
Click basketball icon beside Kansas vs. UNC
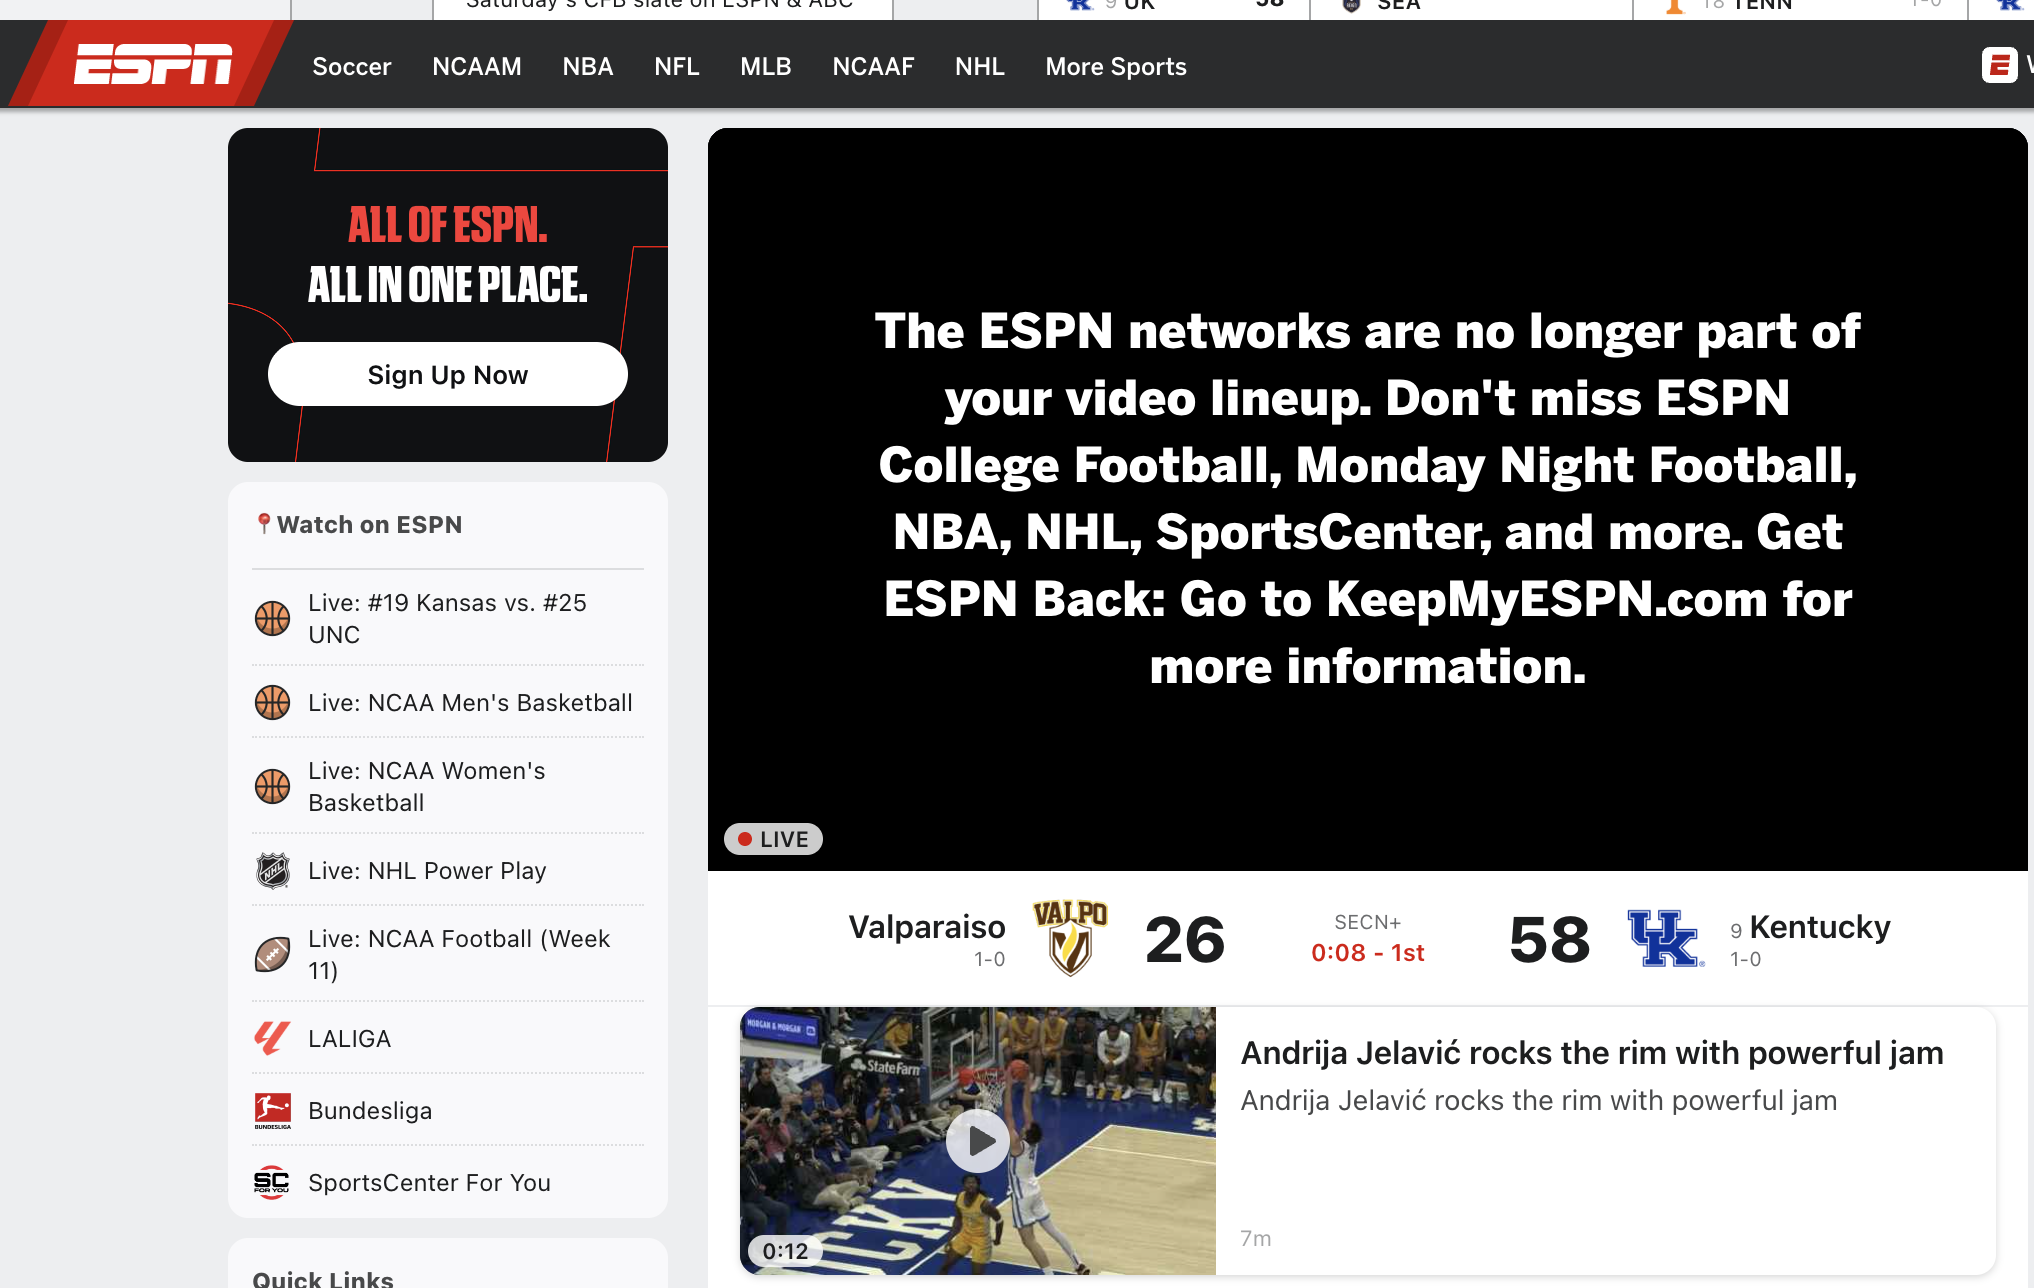[272, 619]
